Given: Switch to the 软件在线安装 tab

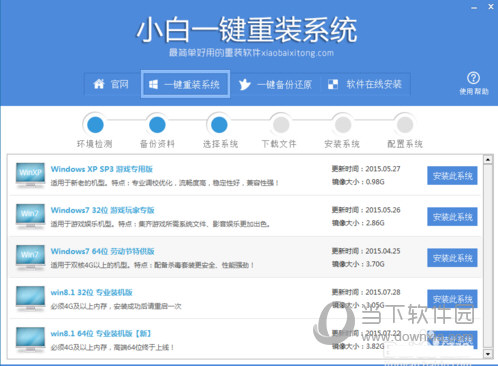Looking at the screenshot, I should coord(365,84).
